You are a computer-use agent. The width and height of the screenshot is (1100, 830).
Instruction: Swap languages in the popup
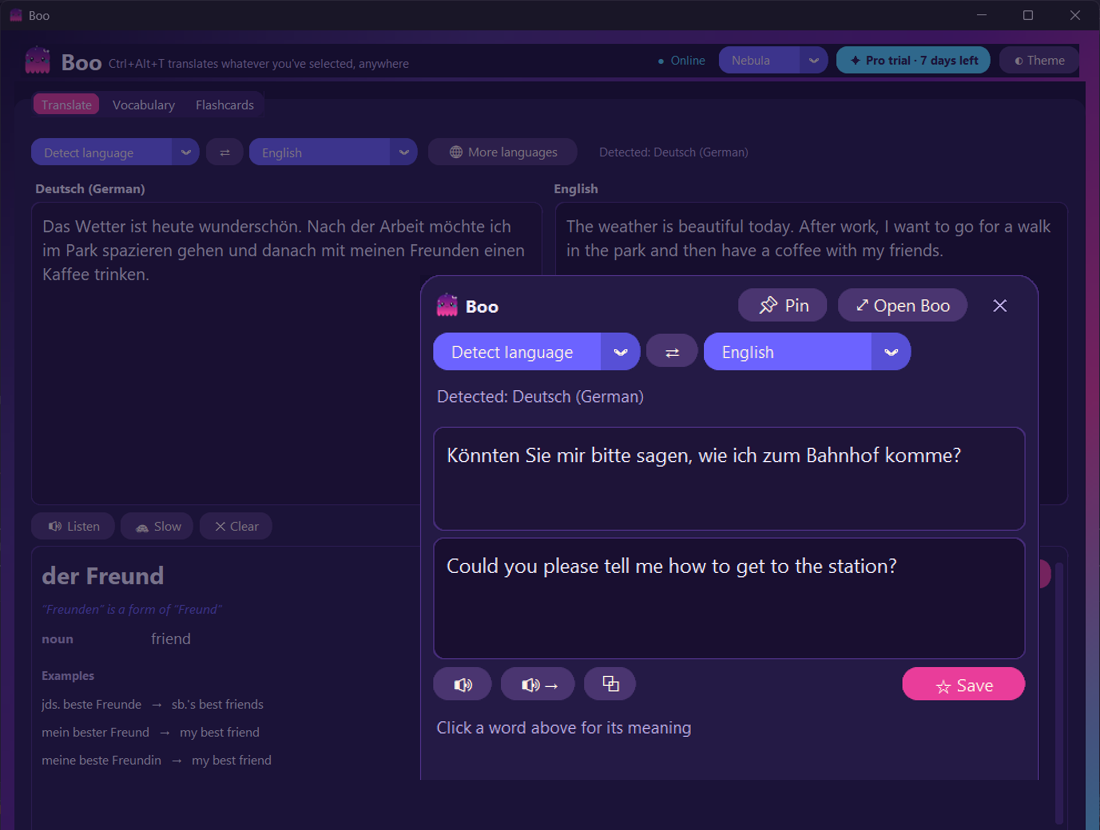pyautogui.click(x=671, y=352)
